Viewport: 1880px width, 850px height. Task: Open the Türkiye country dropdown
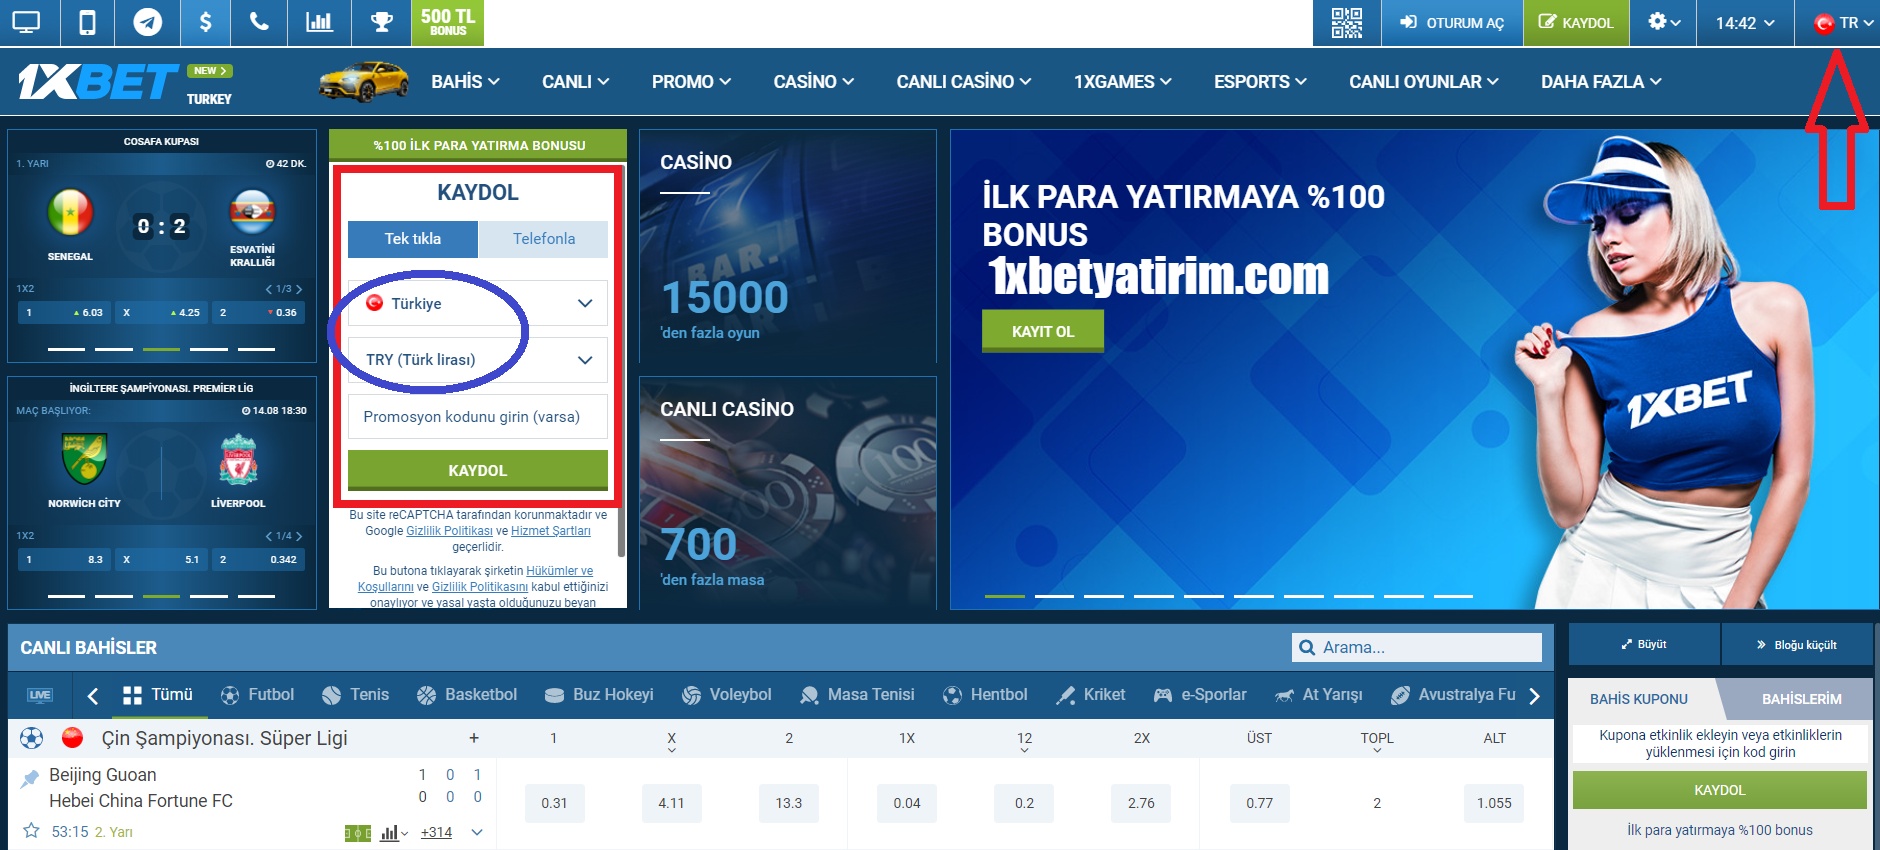[478, 303]
